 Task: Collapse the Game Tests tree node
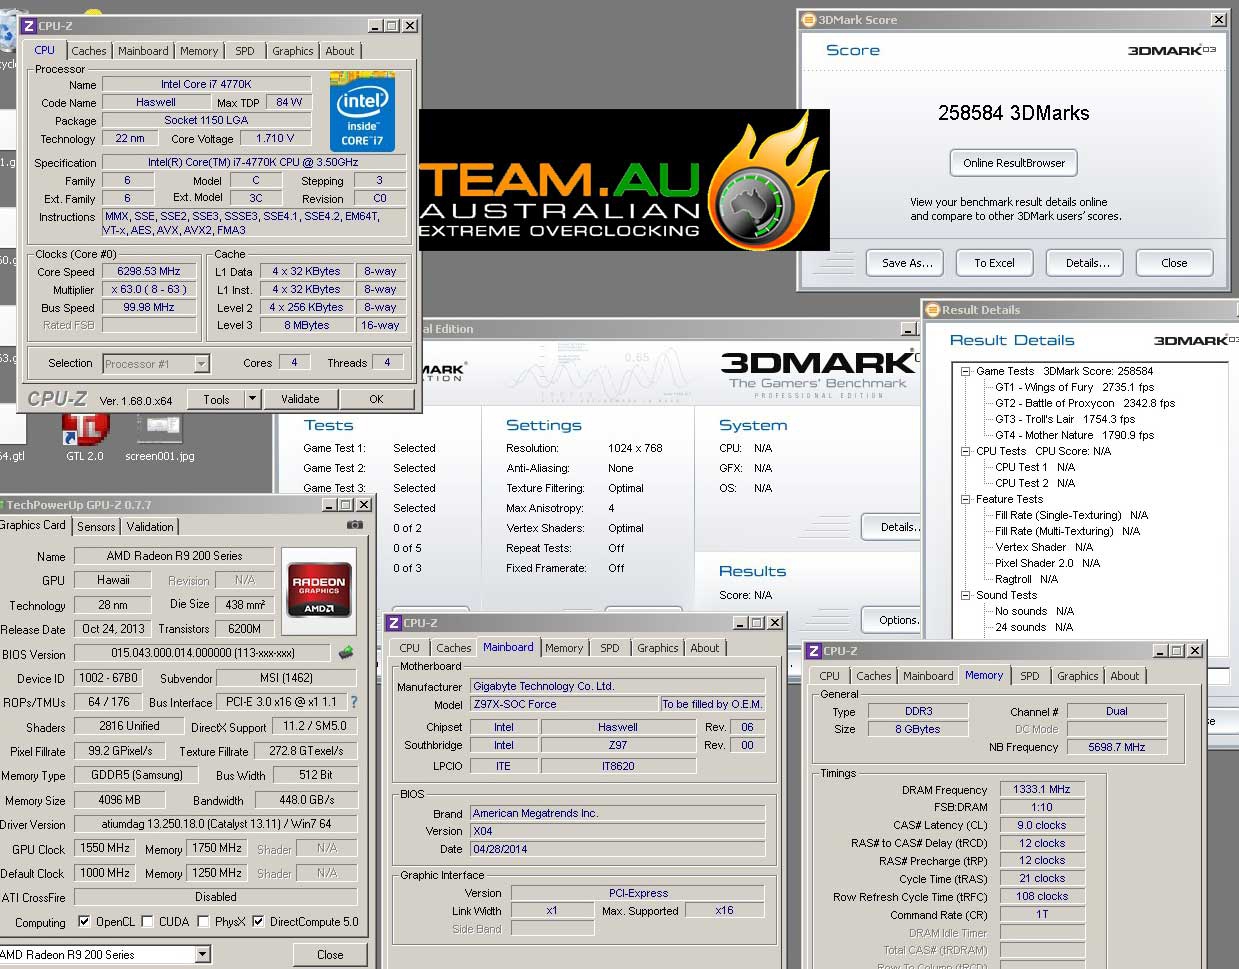(966, 371)
